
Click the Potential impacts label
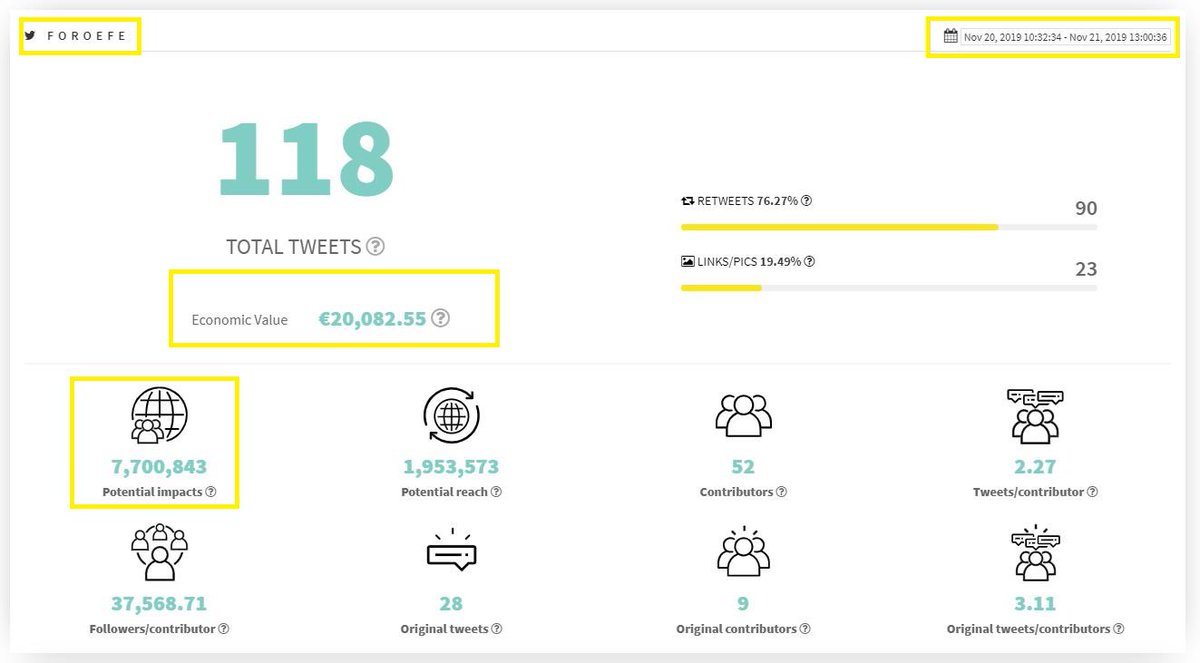pos(152,492)
